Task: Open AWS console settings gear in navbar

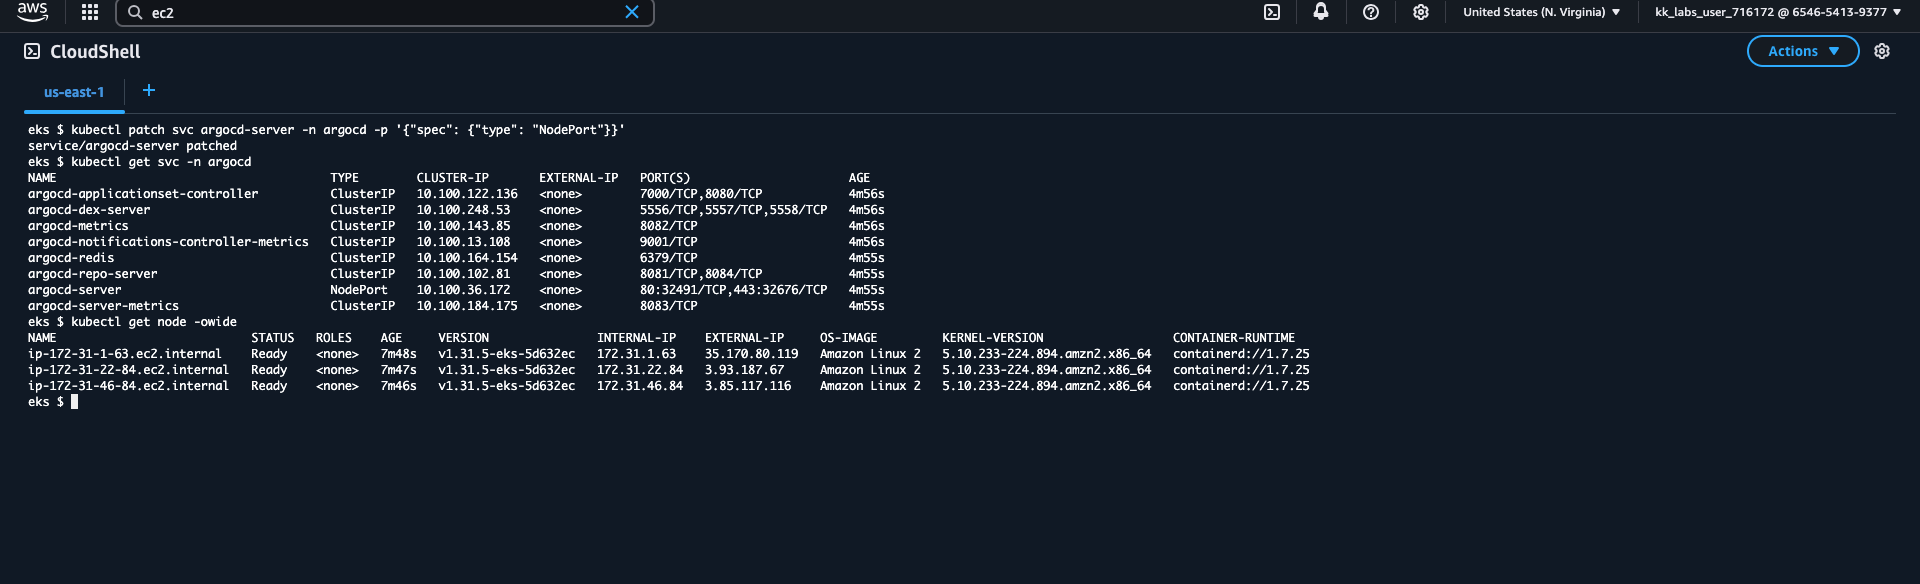Action: (1421, 12)
